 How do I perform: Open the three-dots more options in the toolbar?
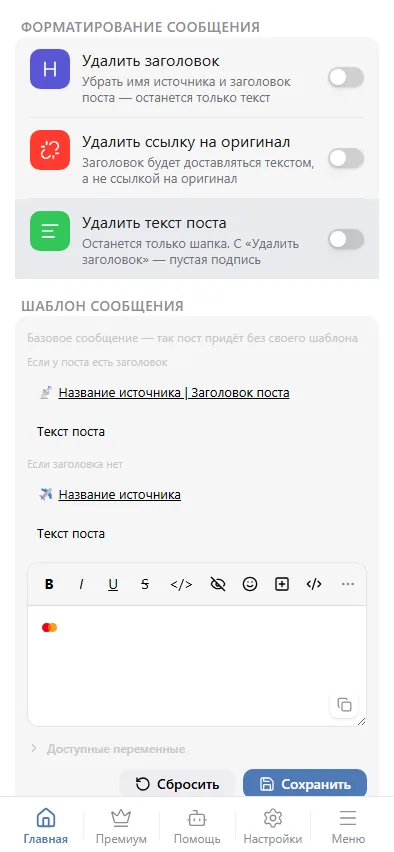pyautogui.click(x=348, y=585)
